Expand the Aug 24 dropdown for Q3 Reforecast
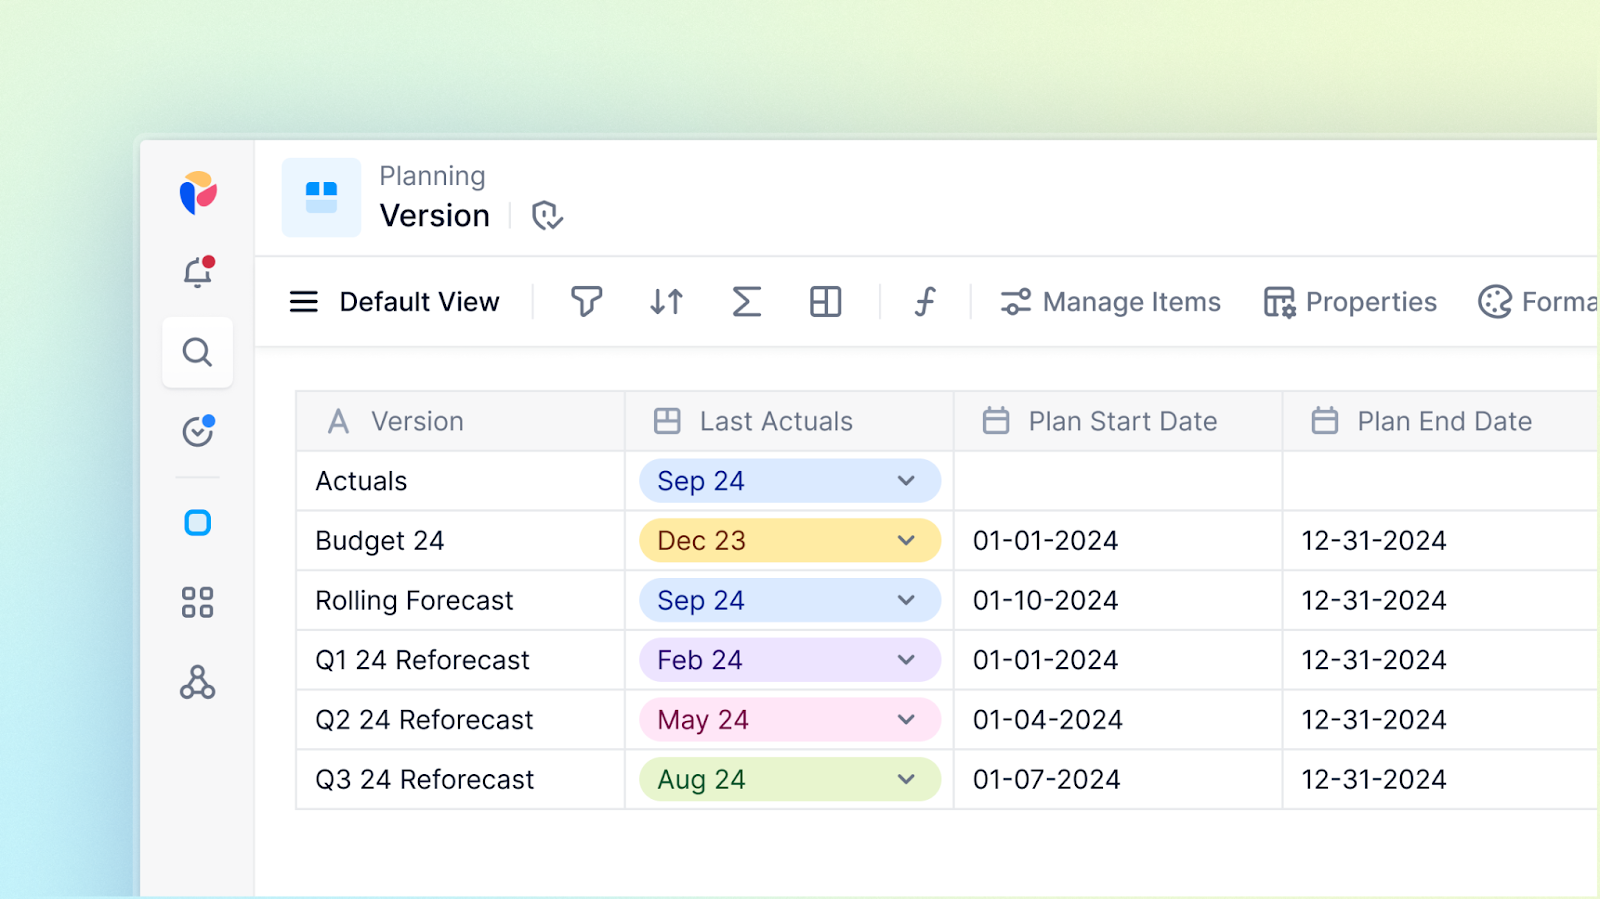Screen dimensions: 1600x899 coord(906,780)
